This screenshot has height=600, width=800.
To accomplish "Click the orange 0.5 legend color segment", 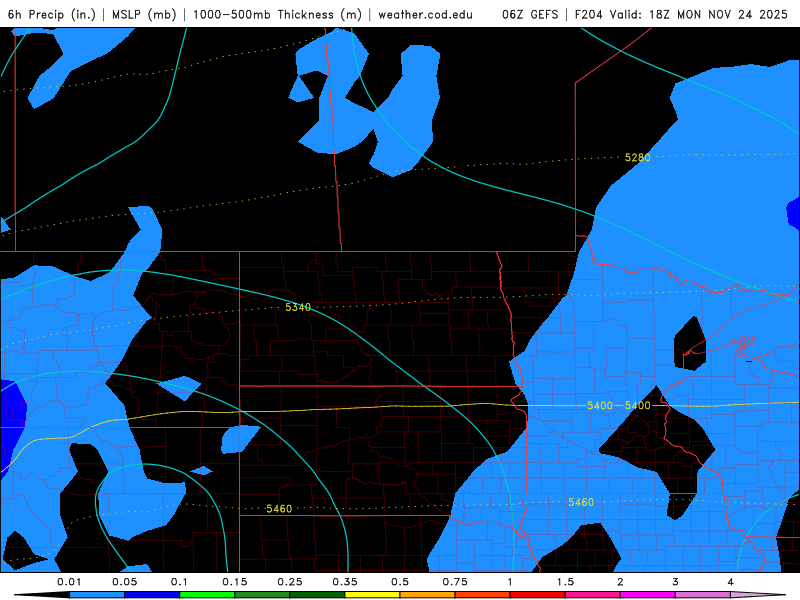I will (428, 595).
